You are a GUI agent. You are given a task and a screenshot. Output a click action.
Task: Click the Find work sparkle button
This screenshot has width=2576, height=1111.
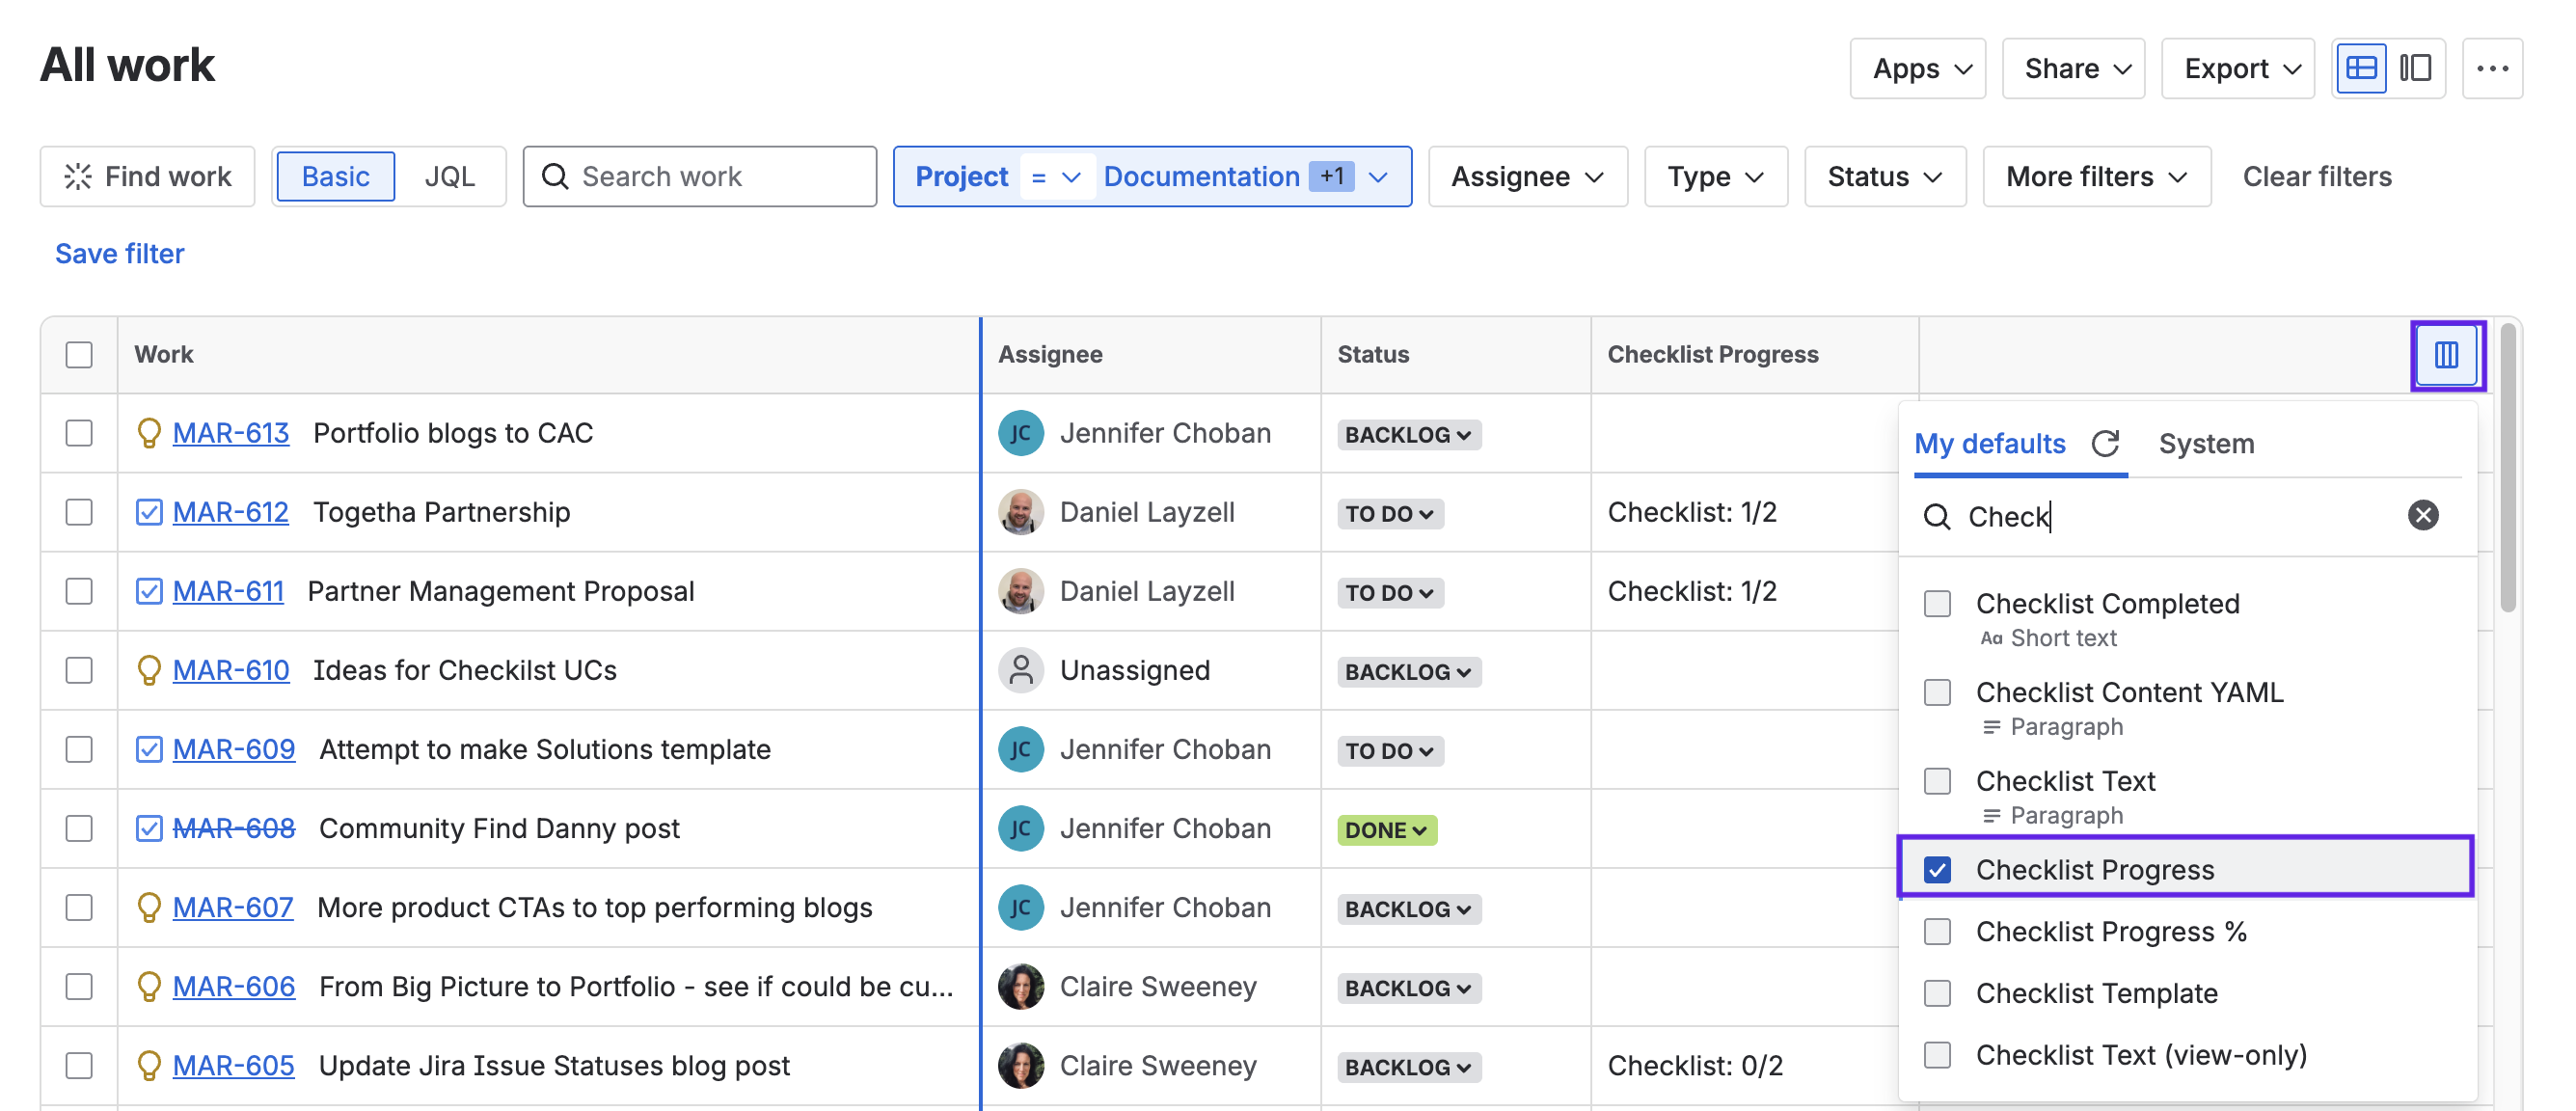pyautogui.click(x=148, y=176)
